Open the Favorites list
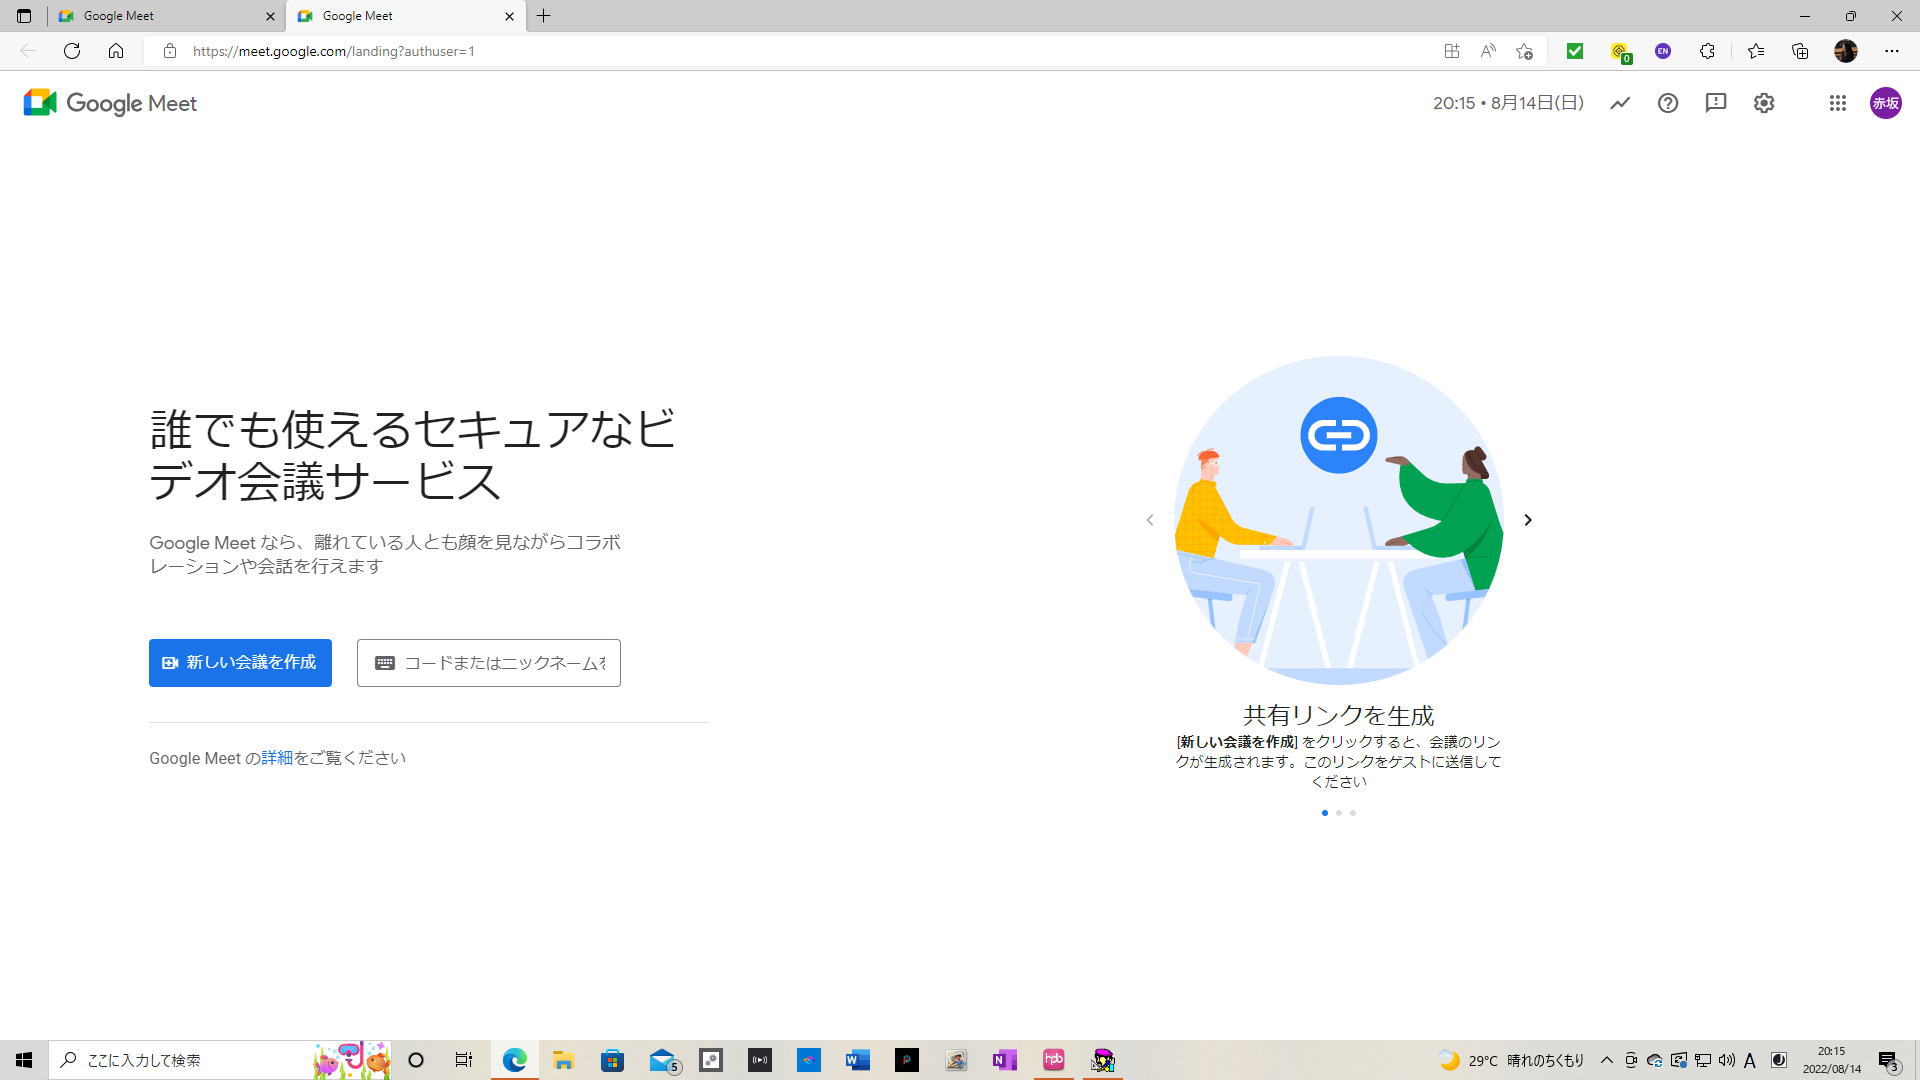The width and height of the screenshot is (1920, 1080). point(1756,51)
